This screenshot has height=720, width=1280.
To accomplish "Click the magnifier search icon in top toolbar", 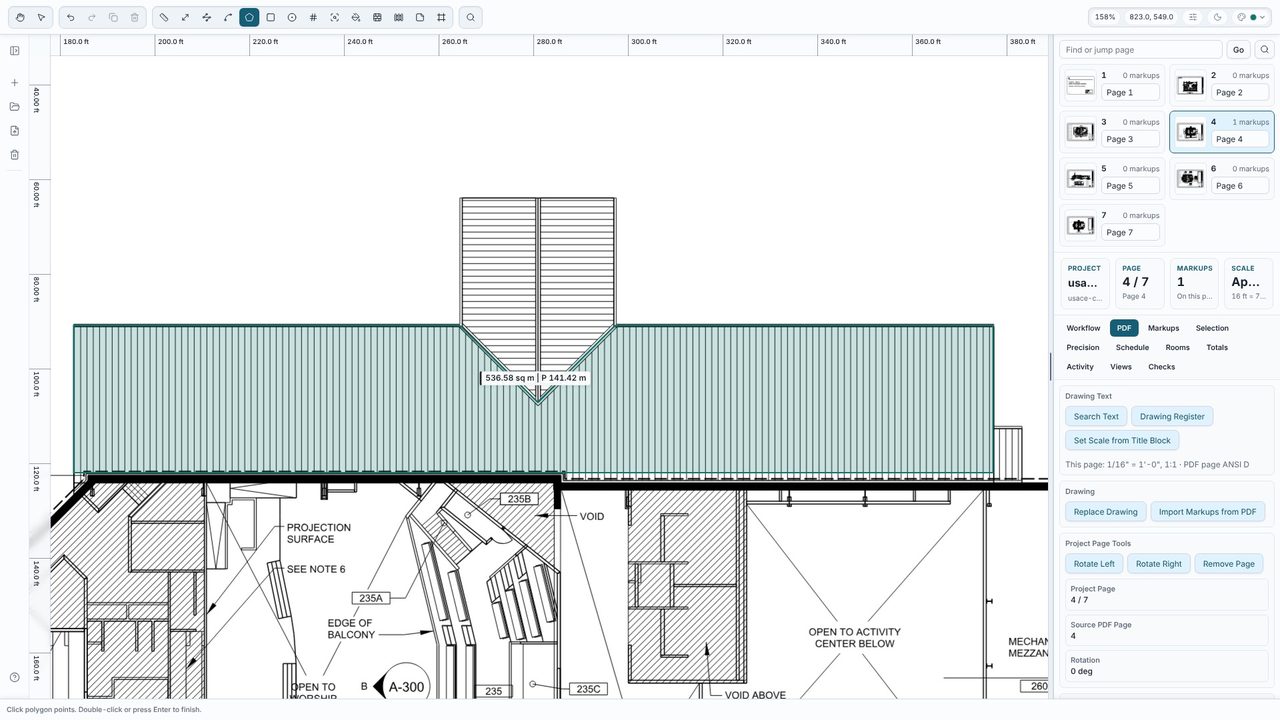I will [471, 17].
